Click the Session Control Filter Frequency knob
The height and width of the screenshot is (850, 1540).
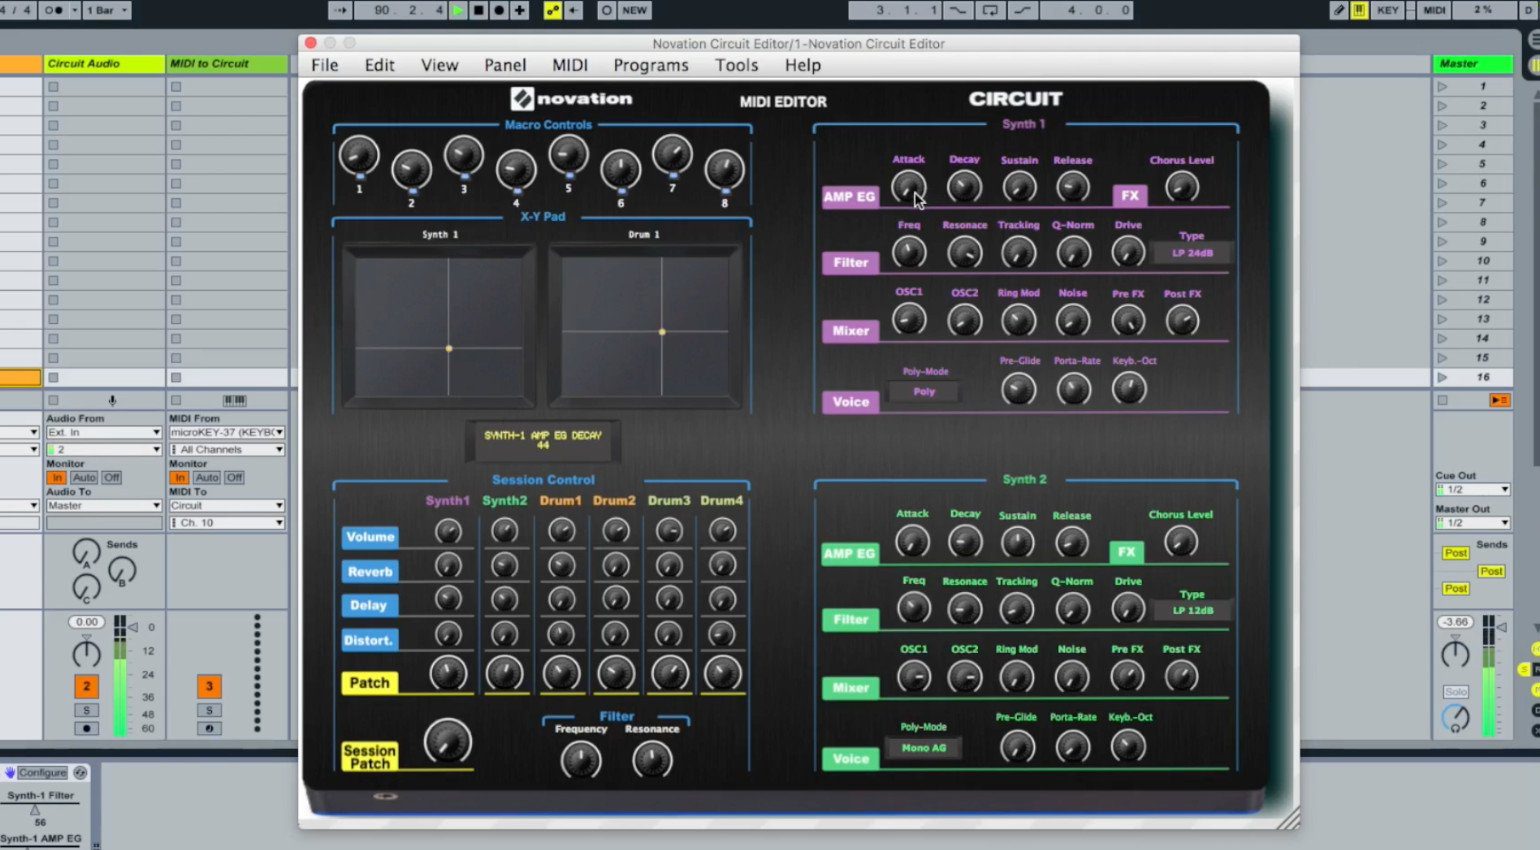[x=581, y=760]
